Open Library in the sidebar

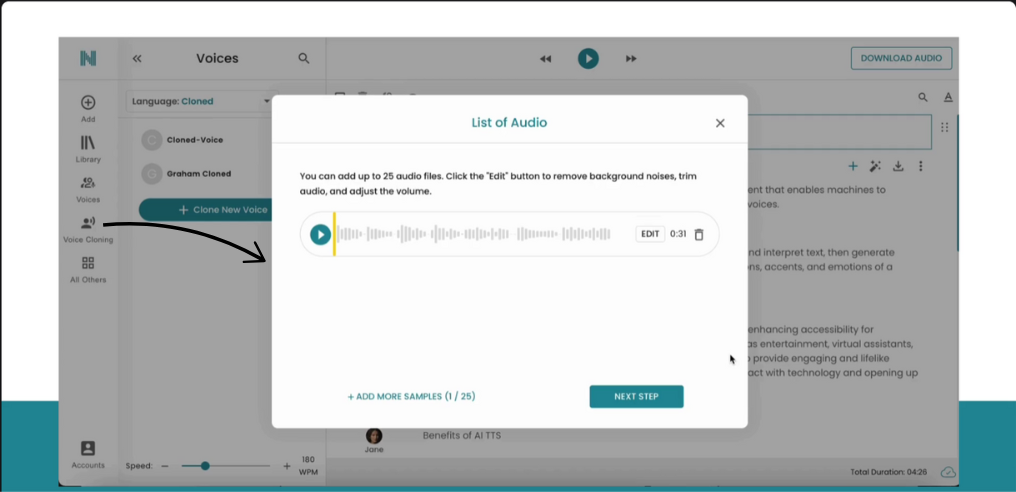88,149
